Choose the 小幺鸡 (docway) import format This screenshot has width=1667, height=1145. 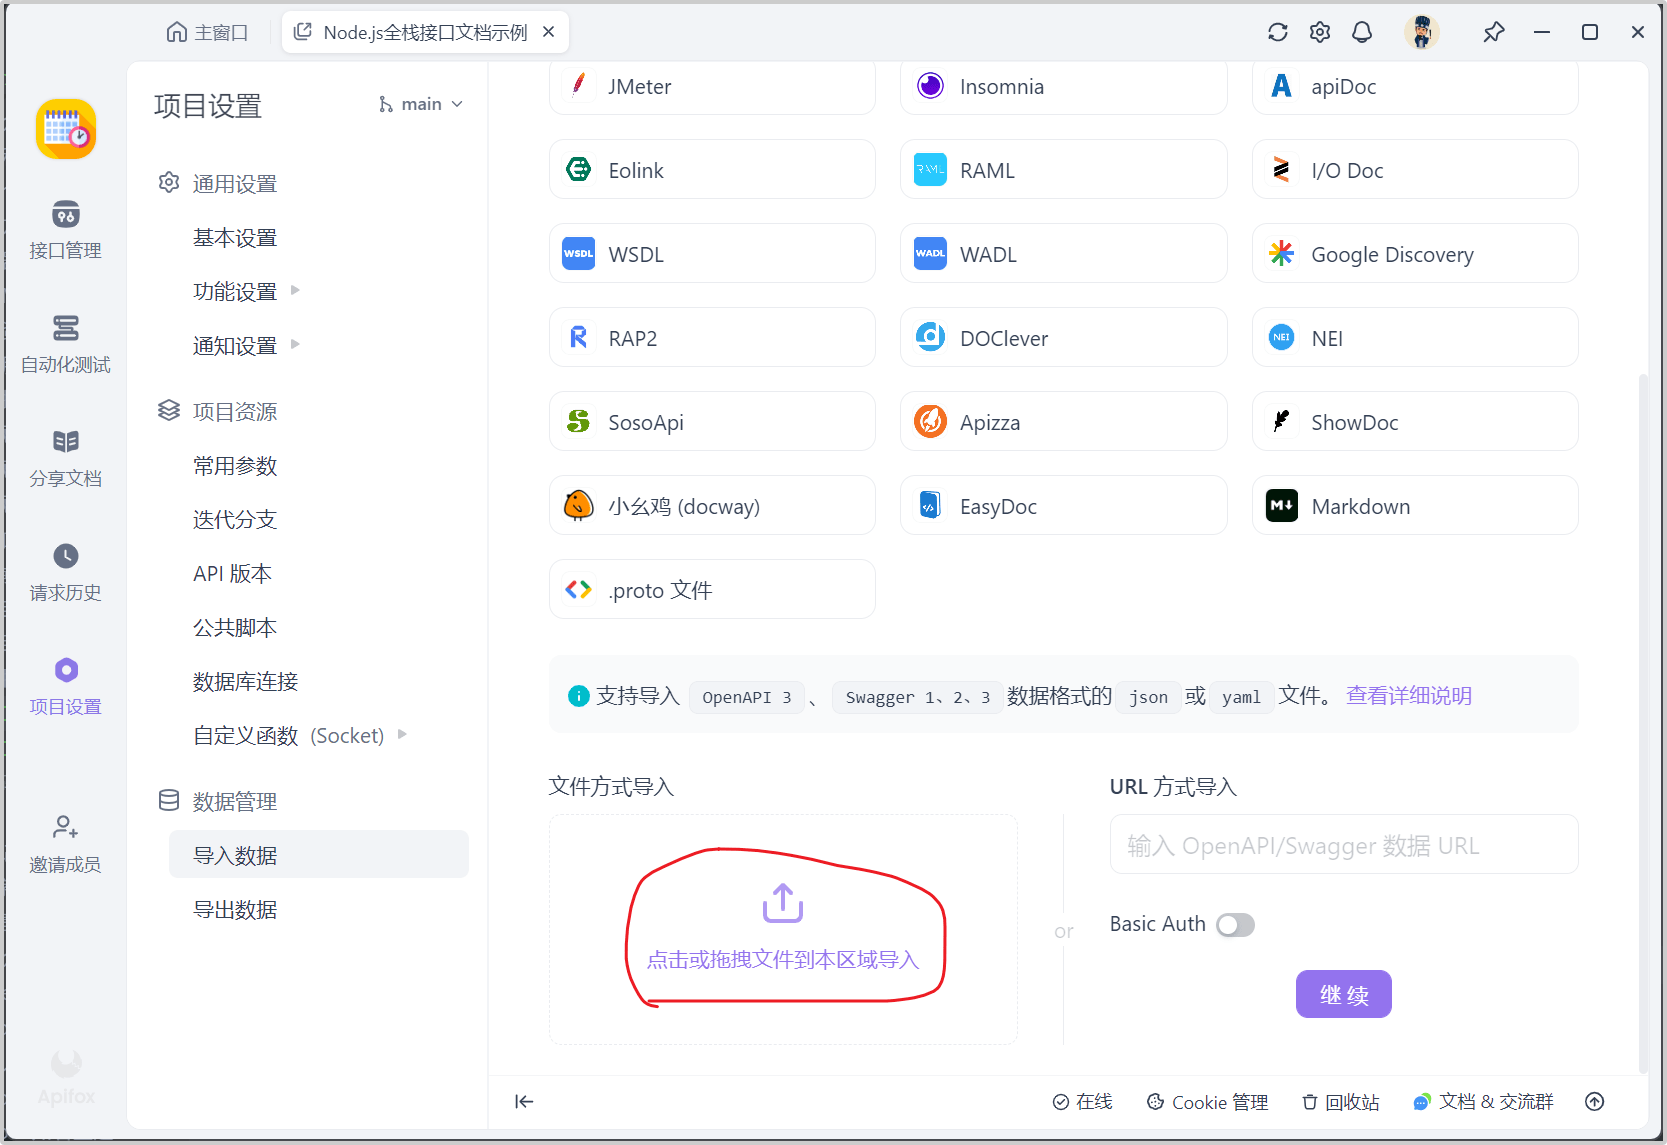point(712,505)
